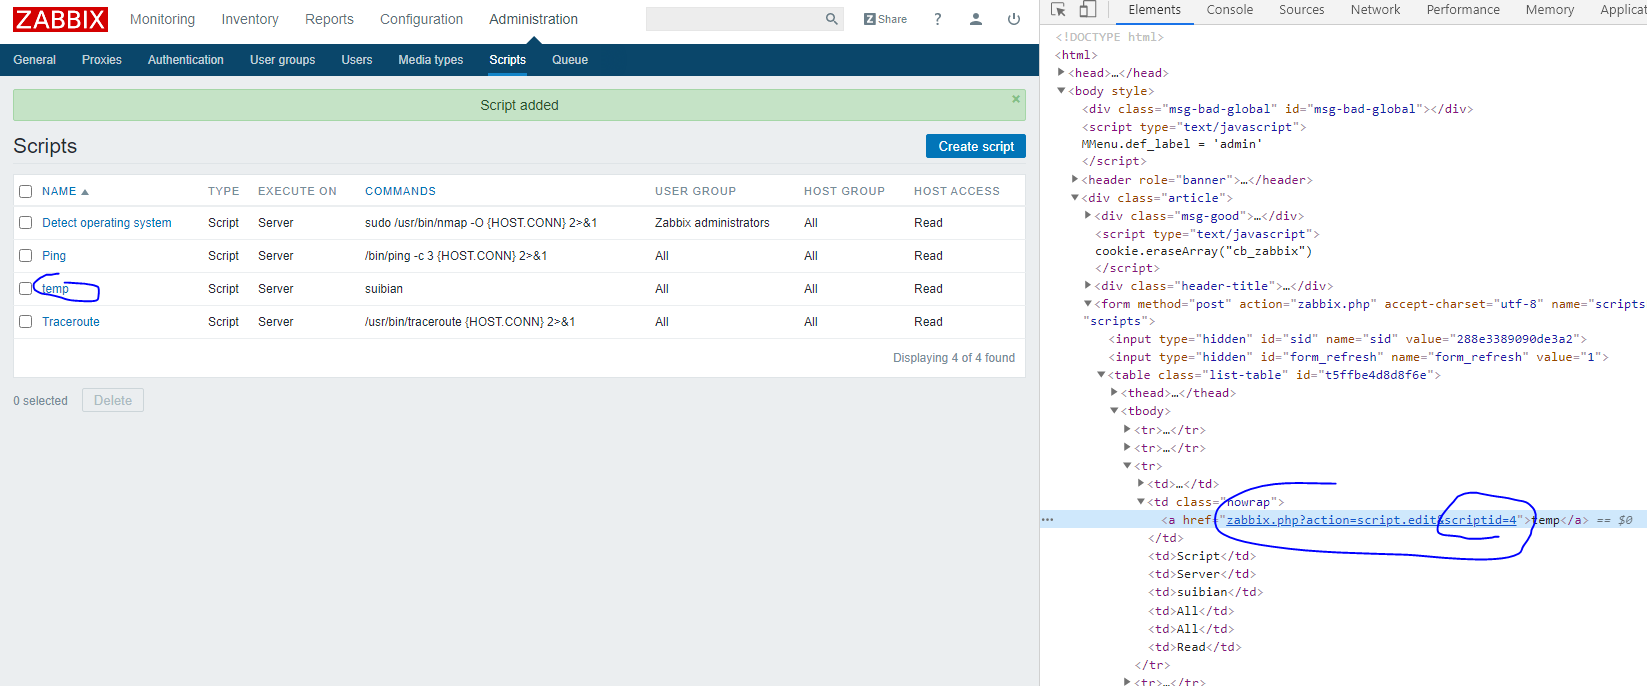This screenshot has height=686, width=1647.
Task: Open the Configuration menu
Action: tap(421, 19)
